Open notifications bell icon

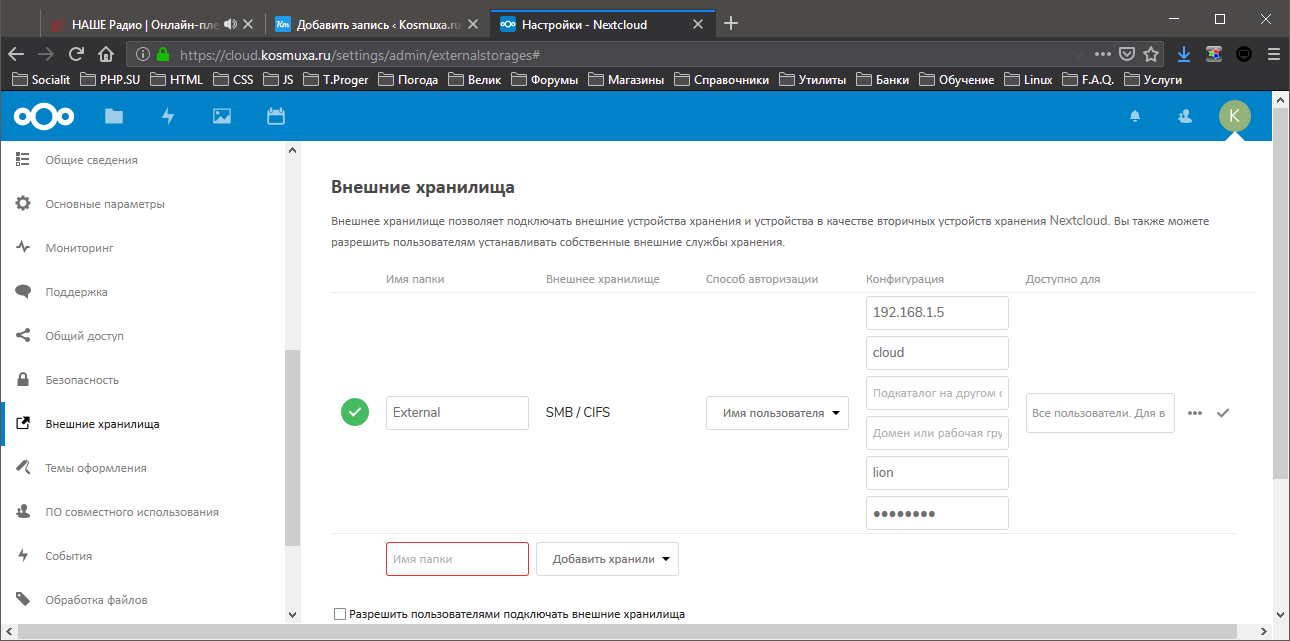pyautogui.click(x=1135, y=116)
